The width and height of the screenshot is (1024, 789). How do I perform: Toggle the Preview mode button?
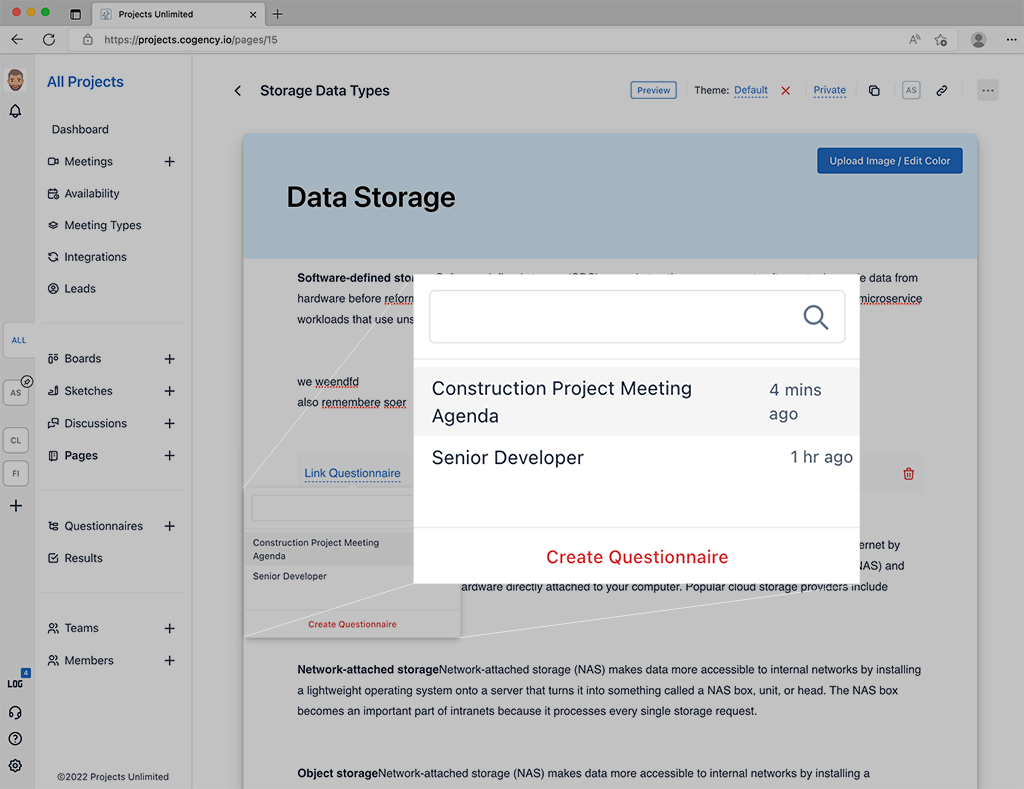653,90
